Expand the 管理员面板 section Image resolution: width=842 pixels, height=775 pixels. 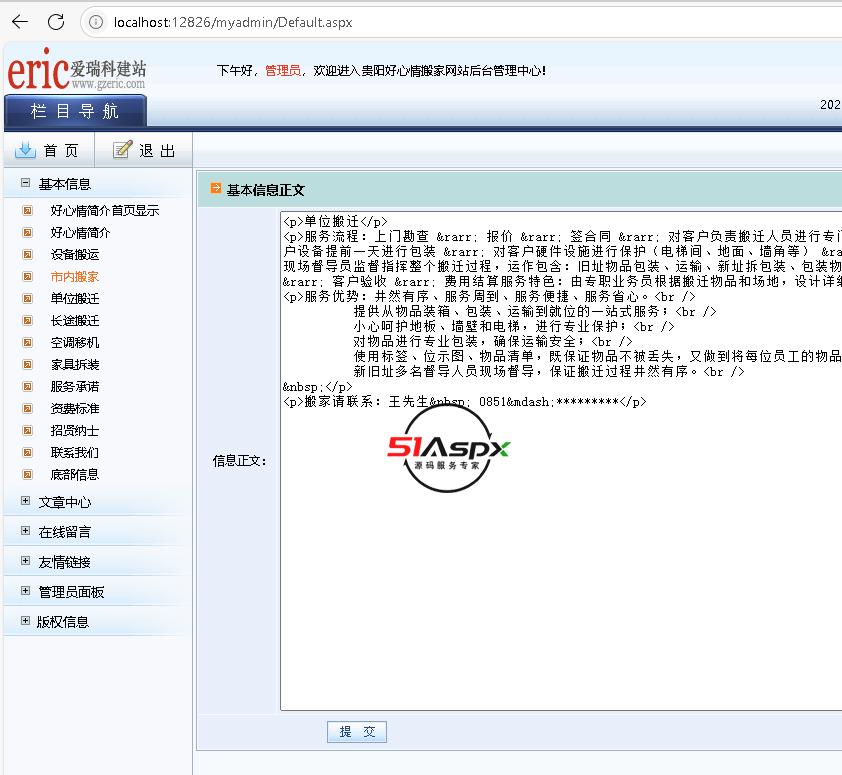coord(26,592)
